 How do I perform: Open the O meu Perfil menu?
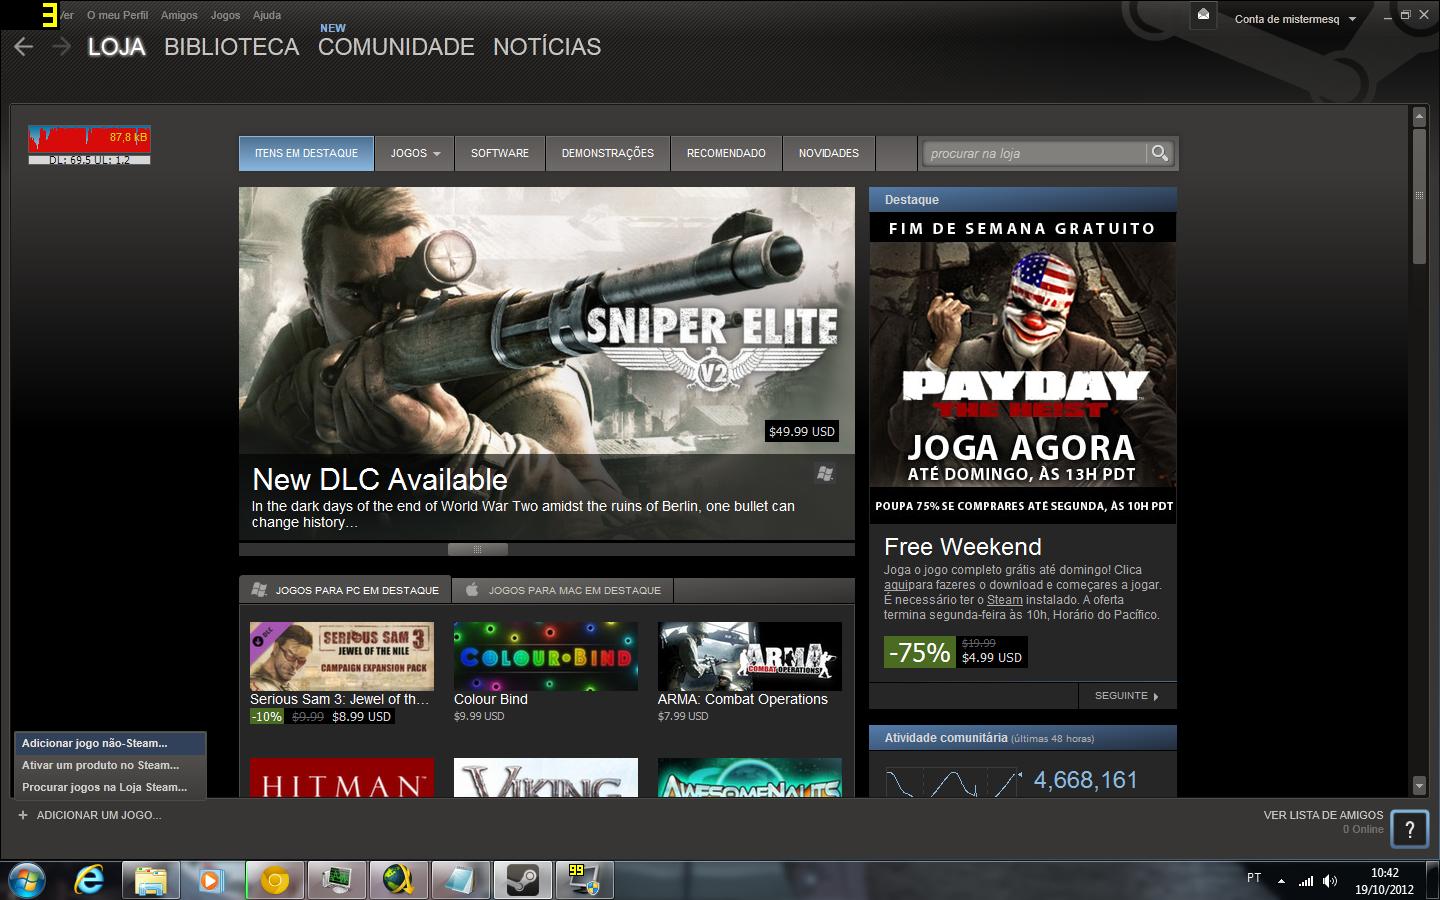pyautogui.click(x=117, y=15)
